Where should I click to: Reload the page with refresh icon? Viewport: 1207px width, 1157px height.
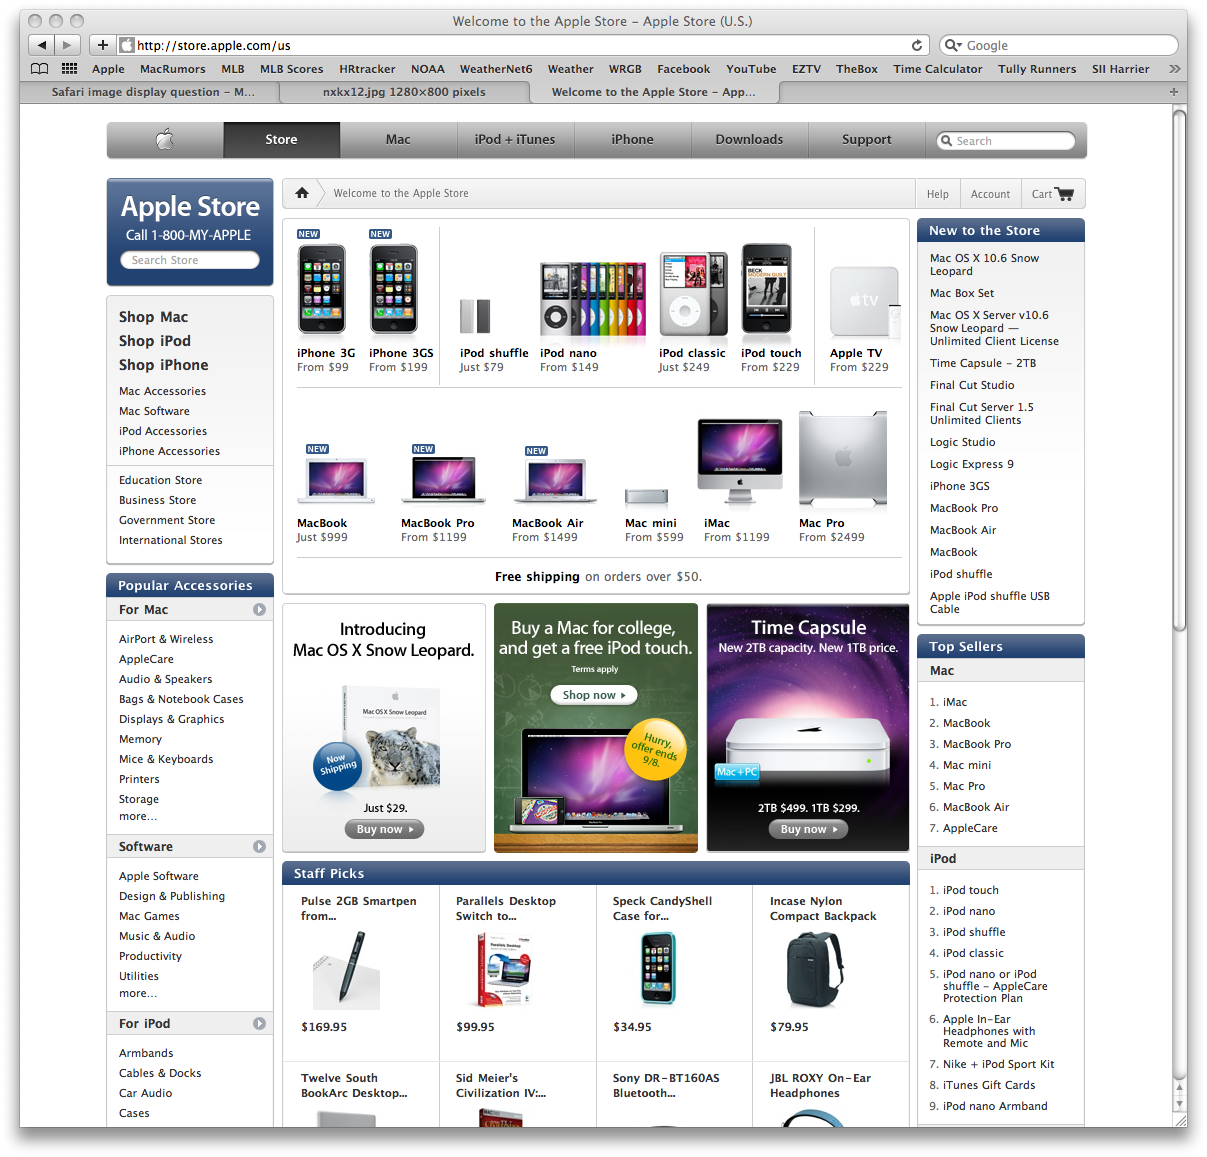(x=917, y=45)
